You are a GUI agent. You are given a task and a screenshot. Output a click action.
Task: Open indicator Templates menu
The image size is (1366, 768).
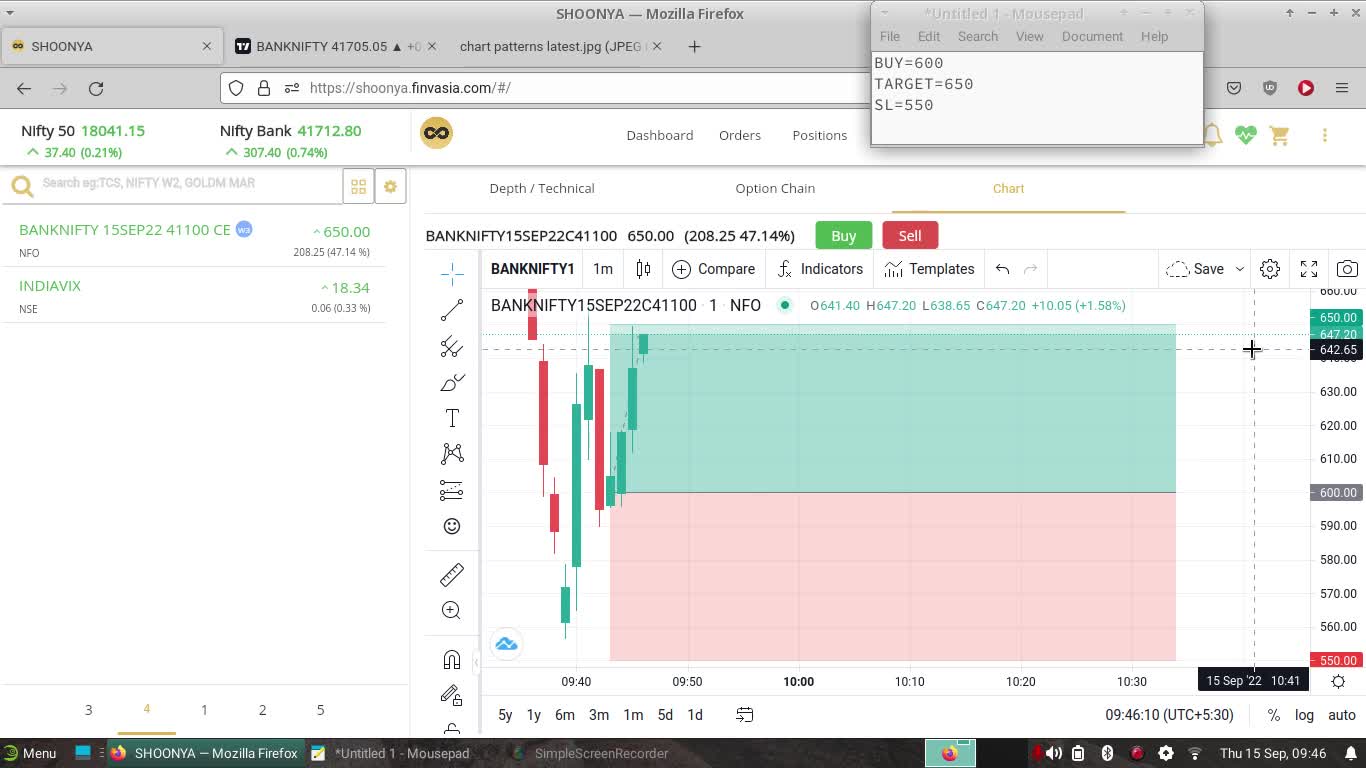929,269
